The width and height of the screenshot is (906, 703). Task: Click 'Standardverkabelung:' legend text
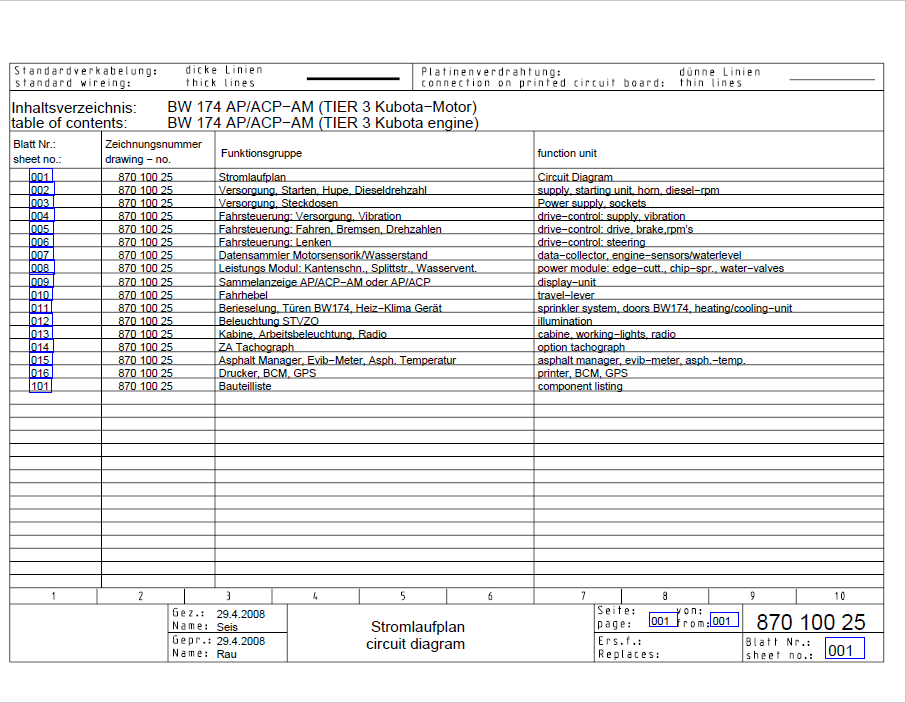click(x=86, y=70)
